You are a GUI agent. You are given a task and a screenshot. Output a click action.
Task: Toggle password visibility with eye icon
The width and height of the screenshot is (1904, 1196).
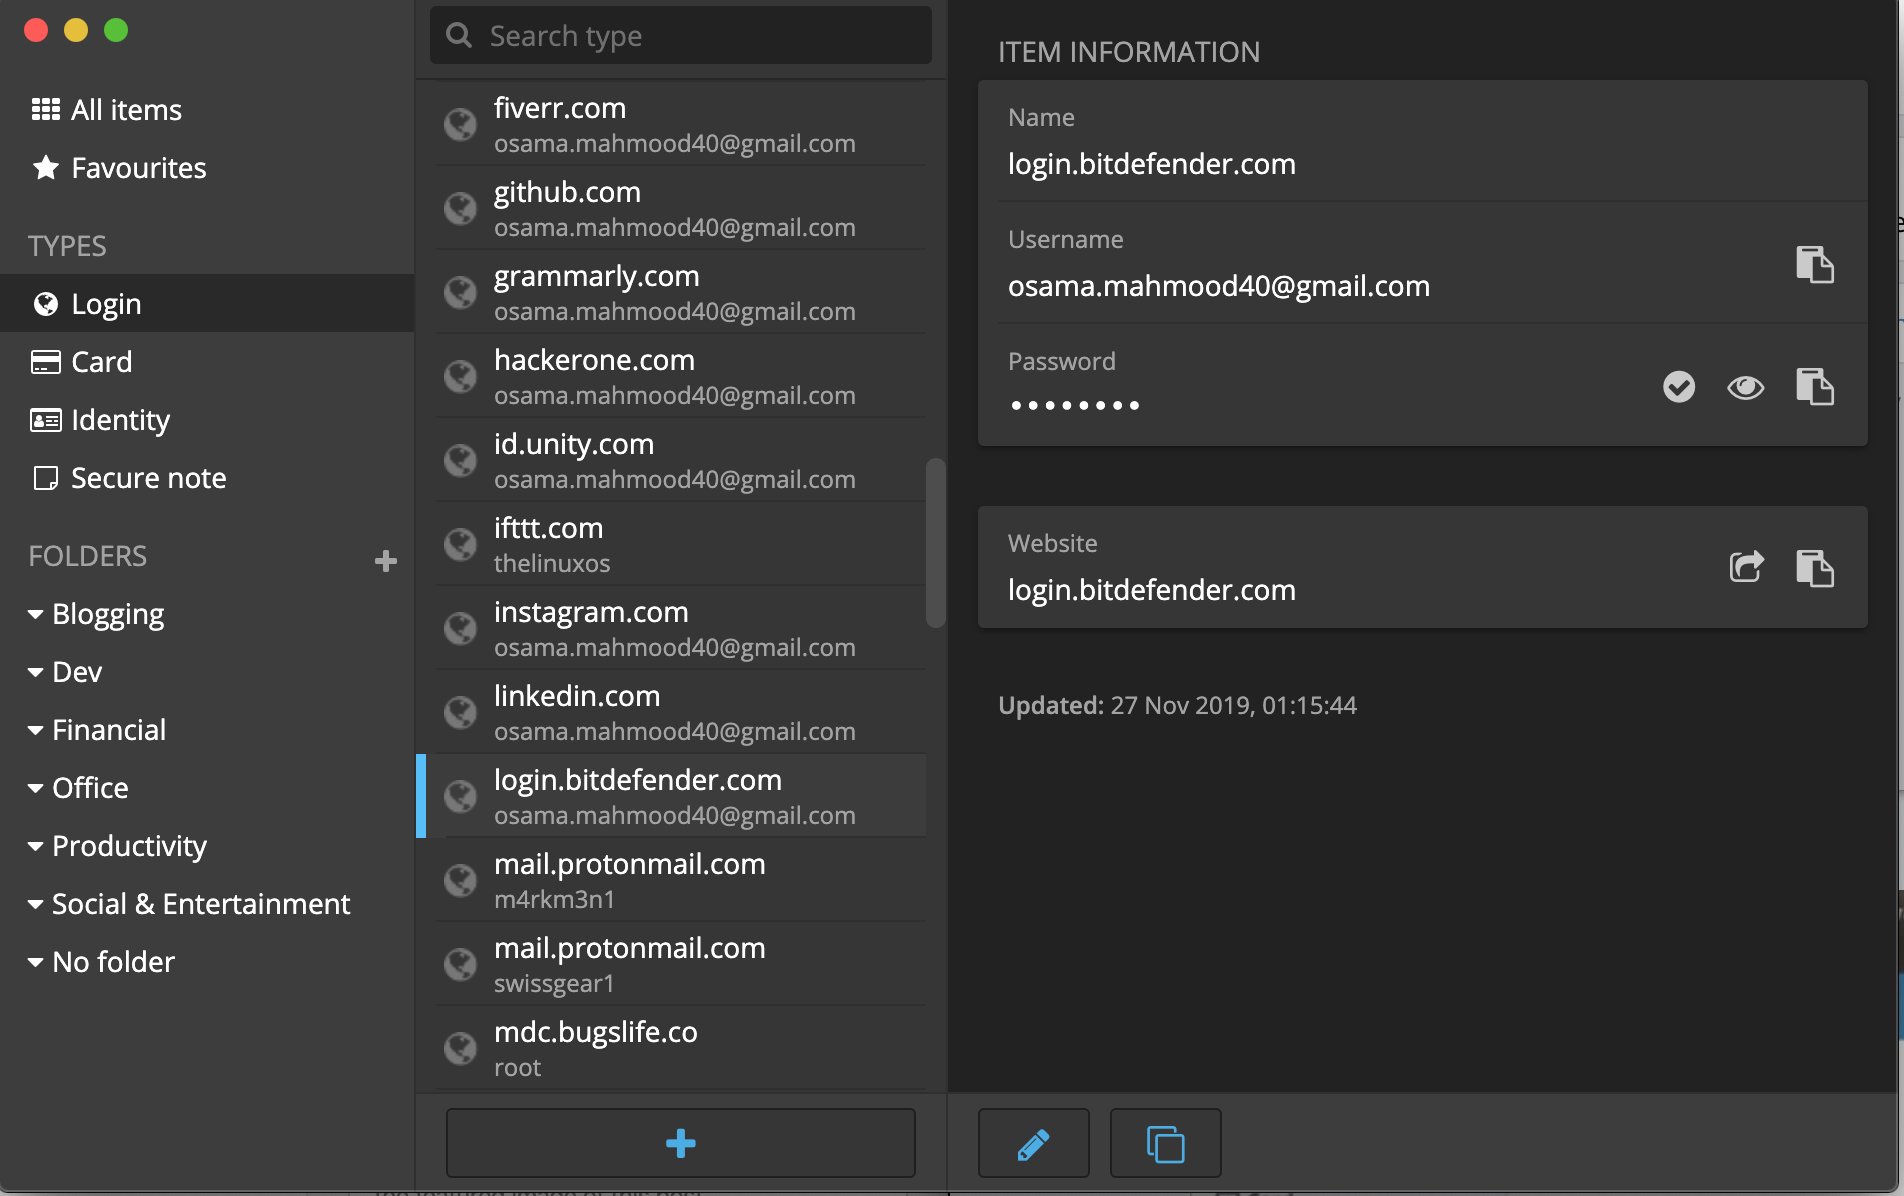[x=1745, y=387]
